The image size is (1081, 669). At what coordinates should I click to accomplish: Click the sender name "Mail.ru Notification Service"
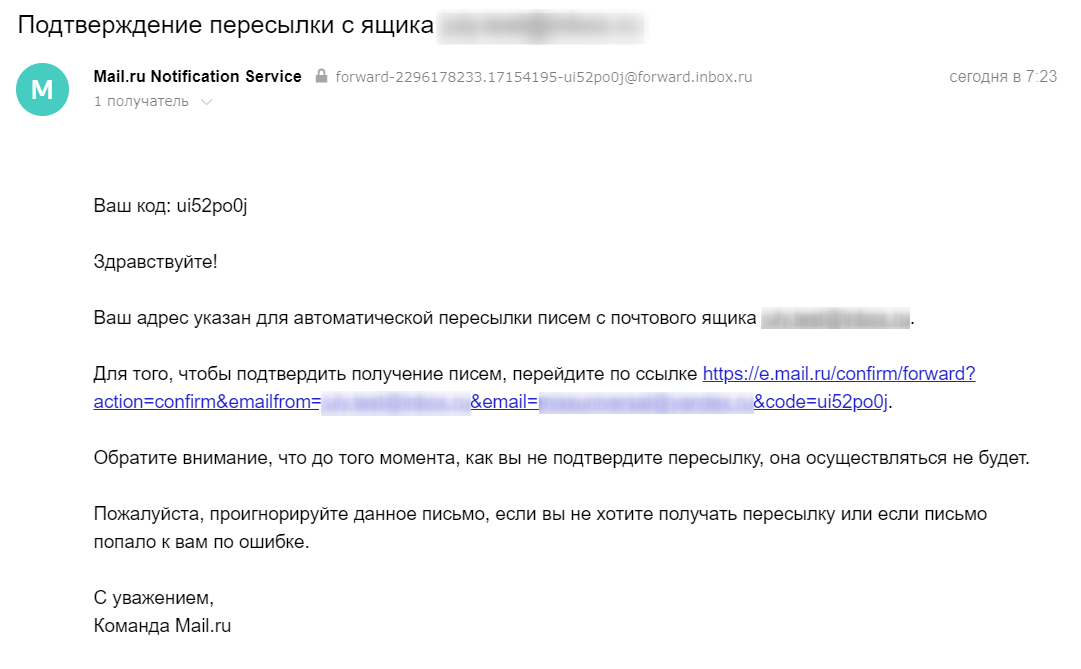point(197,77)
